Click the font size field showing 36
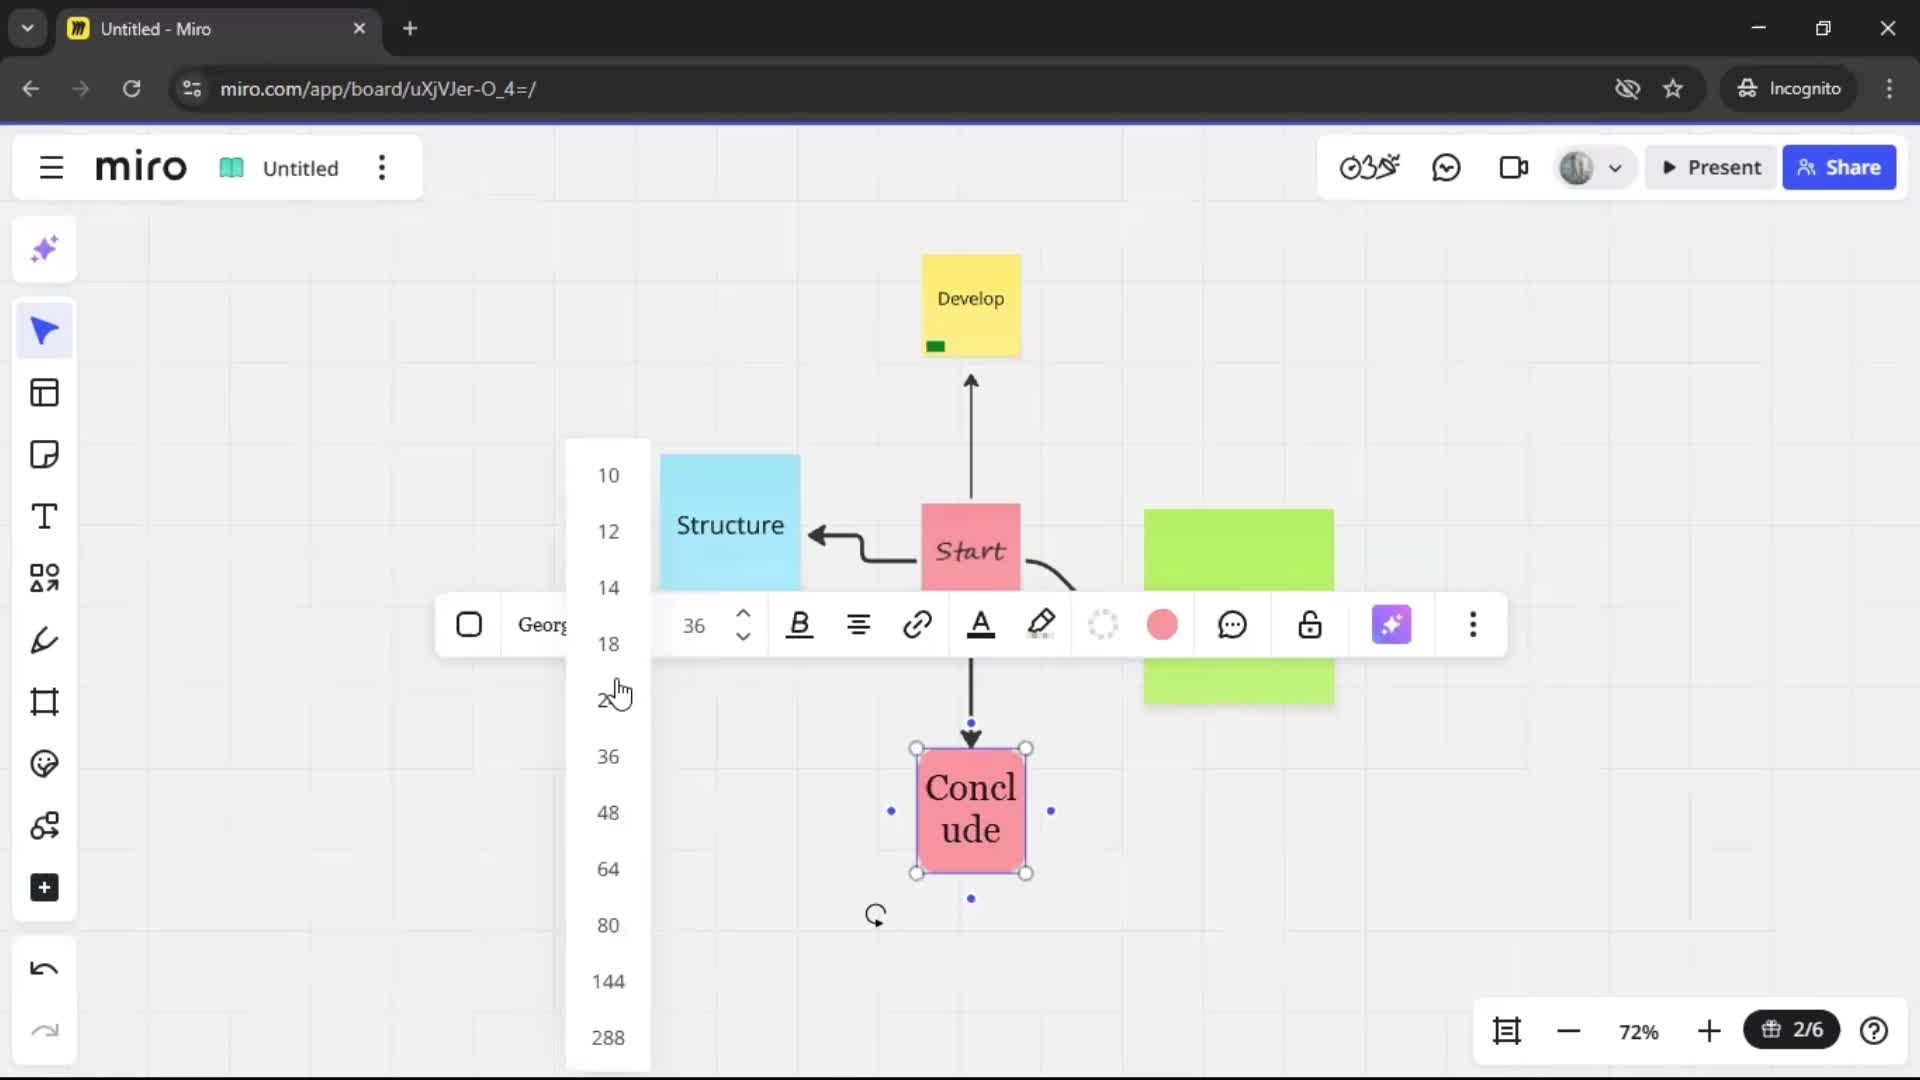1920x1080 pixels. click(694, 626)
